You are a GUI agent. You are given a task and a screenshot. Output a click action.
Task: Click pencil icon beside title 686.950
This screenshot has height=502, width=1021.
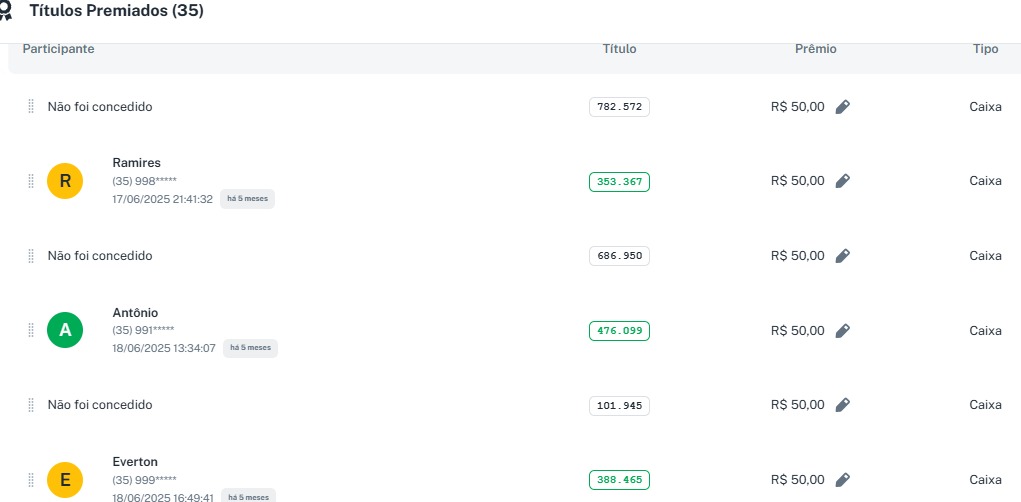point(842,256)
